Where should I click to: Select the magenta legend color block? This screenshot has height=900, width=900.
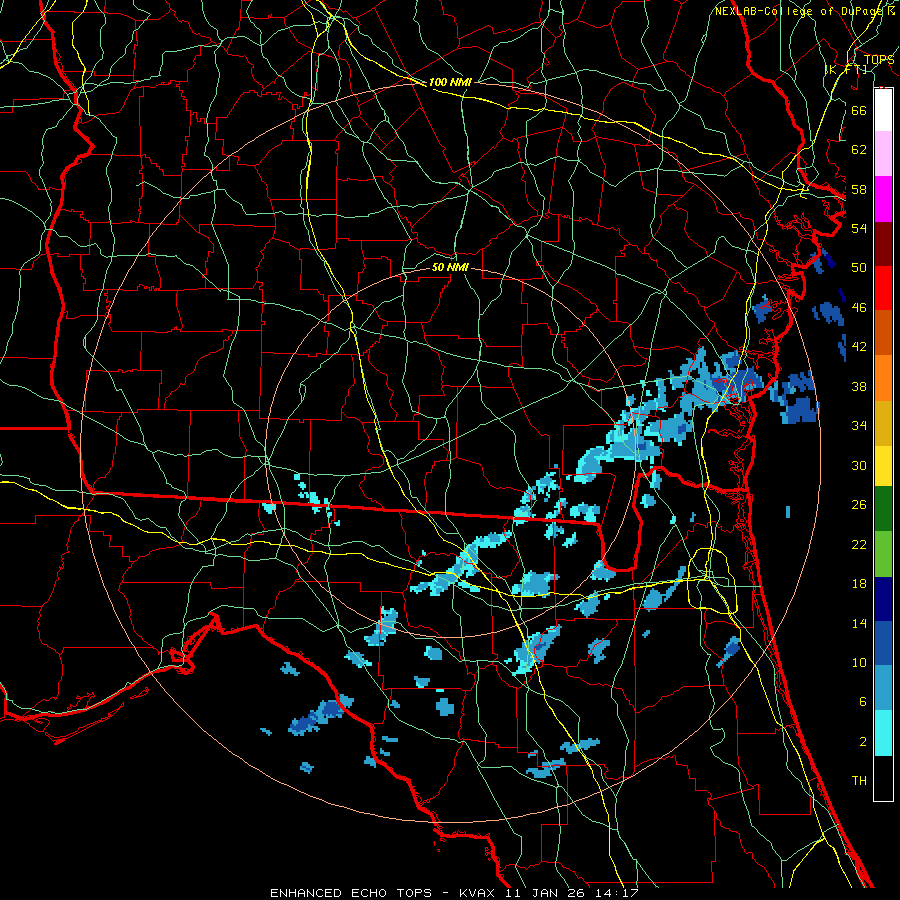pos(883,199)
